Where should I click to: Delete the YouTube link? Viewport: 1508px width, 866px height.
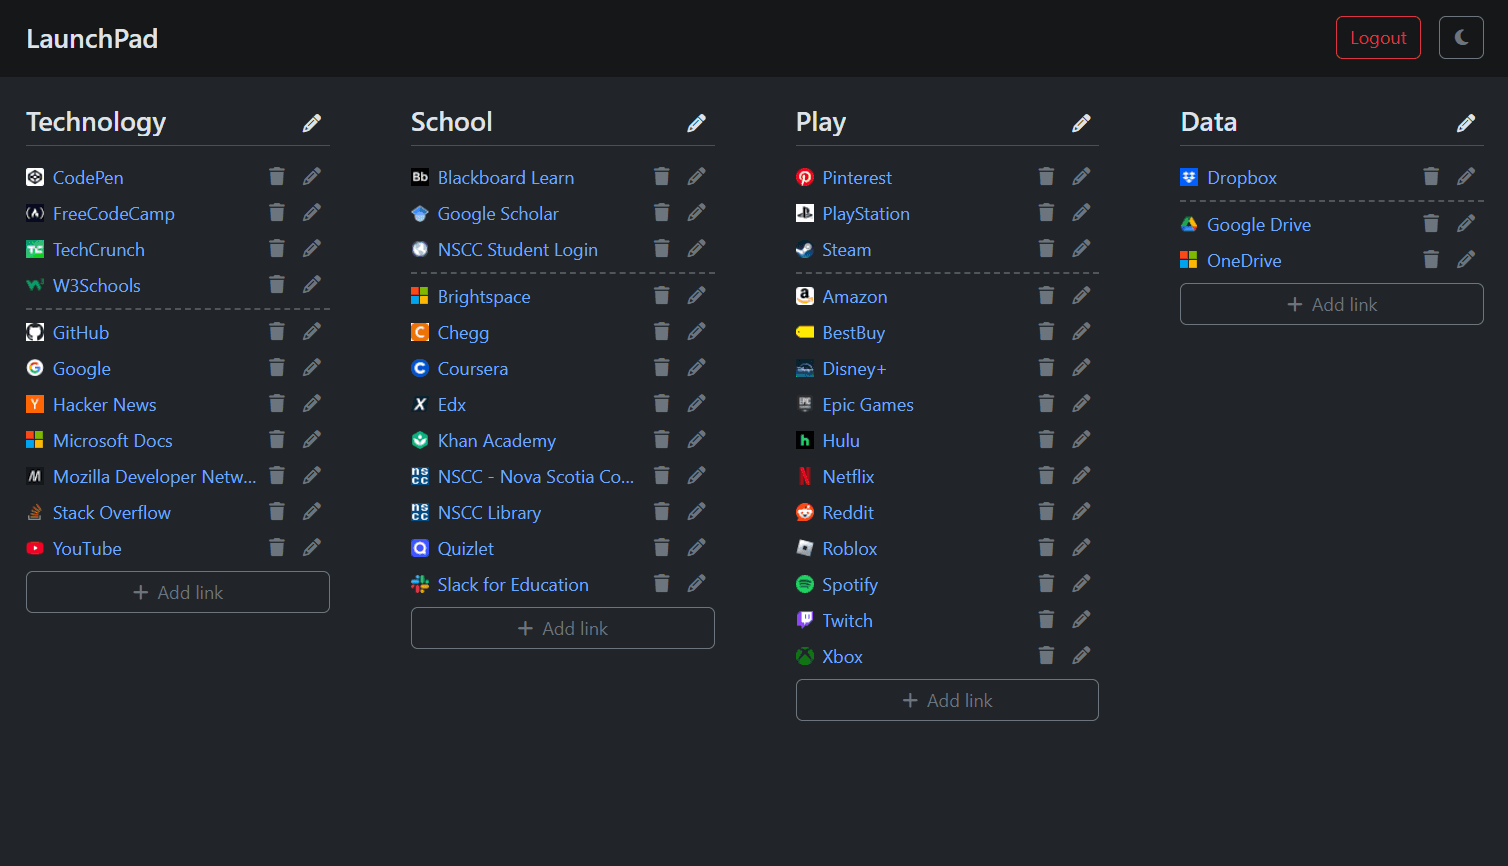277,547
